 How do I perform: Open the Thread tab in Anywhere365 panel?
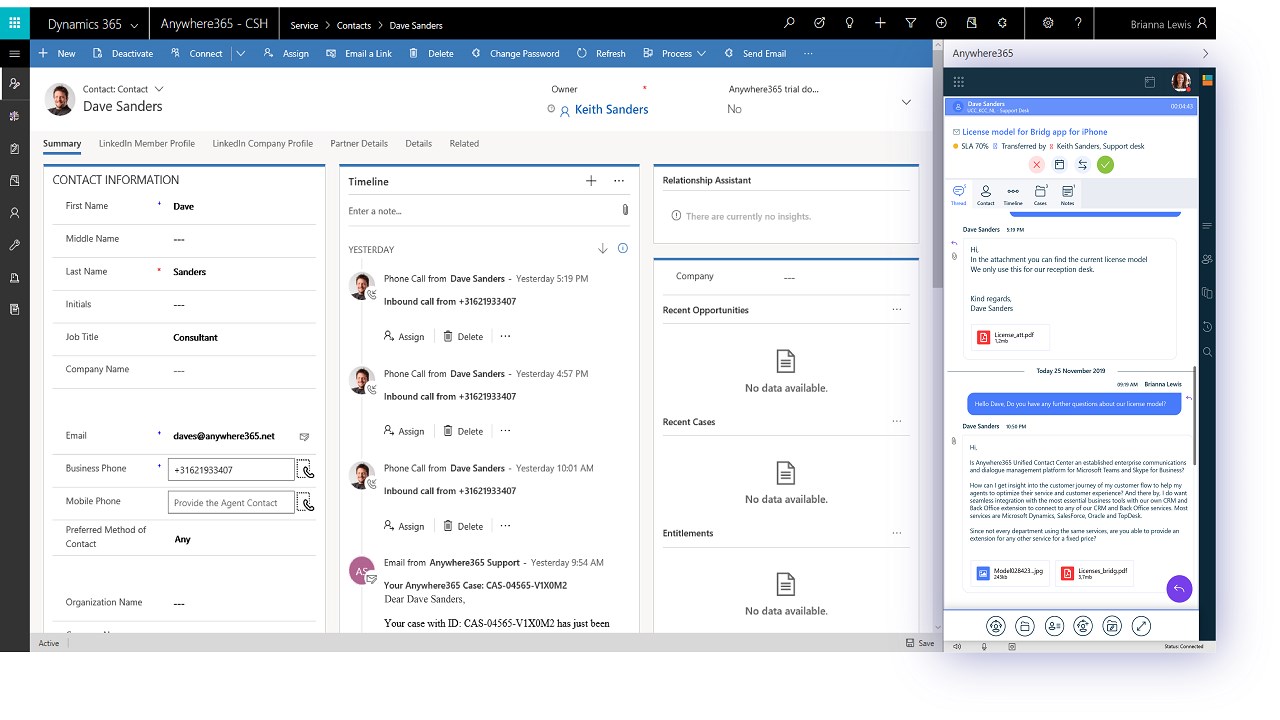pos(958,194)
